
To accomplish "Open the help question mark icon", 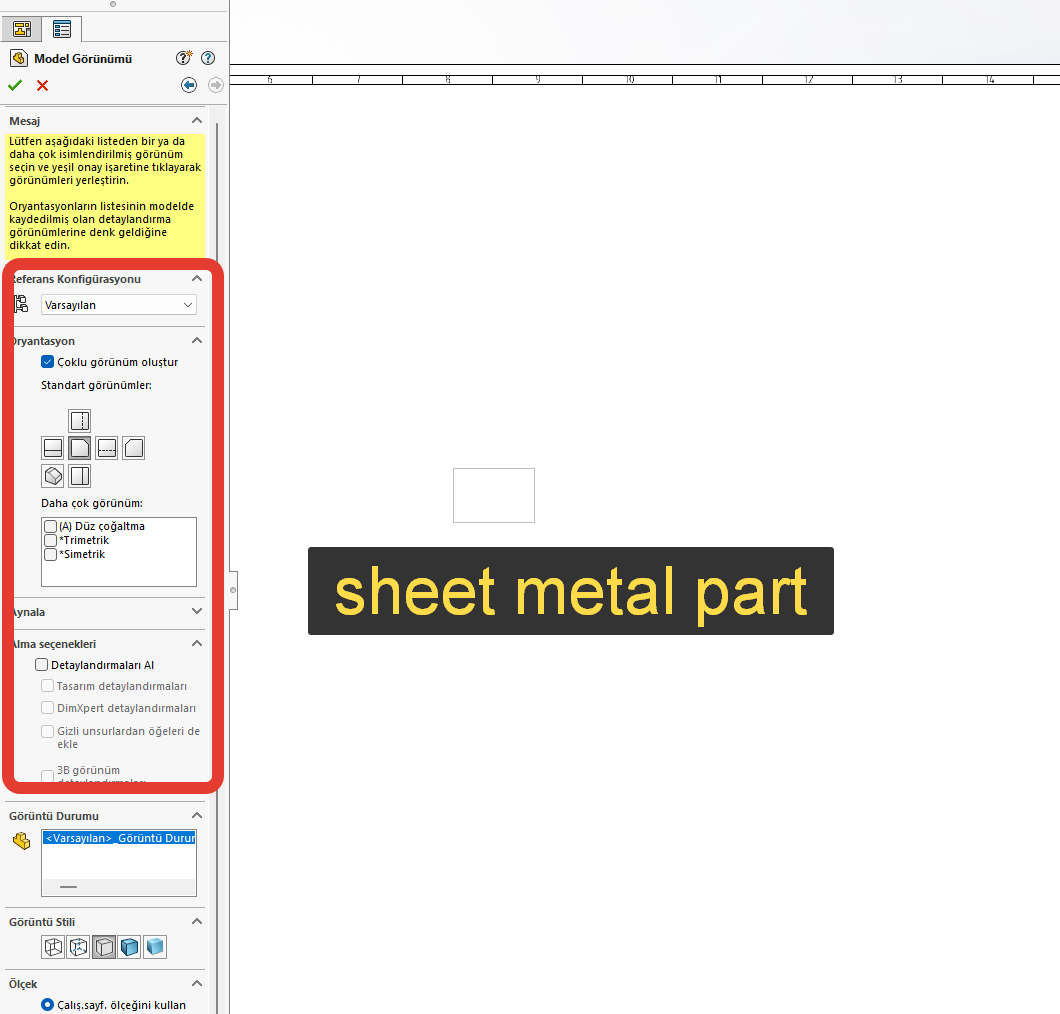I will point(208,59).
